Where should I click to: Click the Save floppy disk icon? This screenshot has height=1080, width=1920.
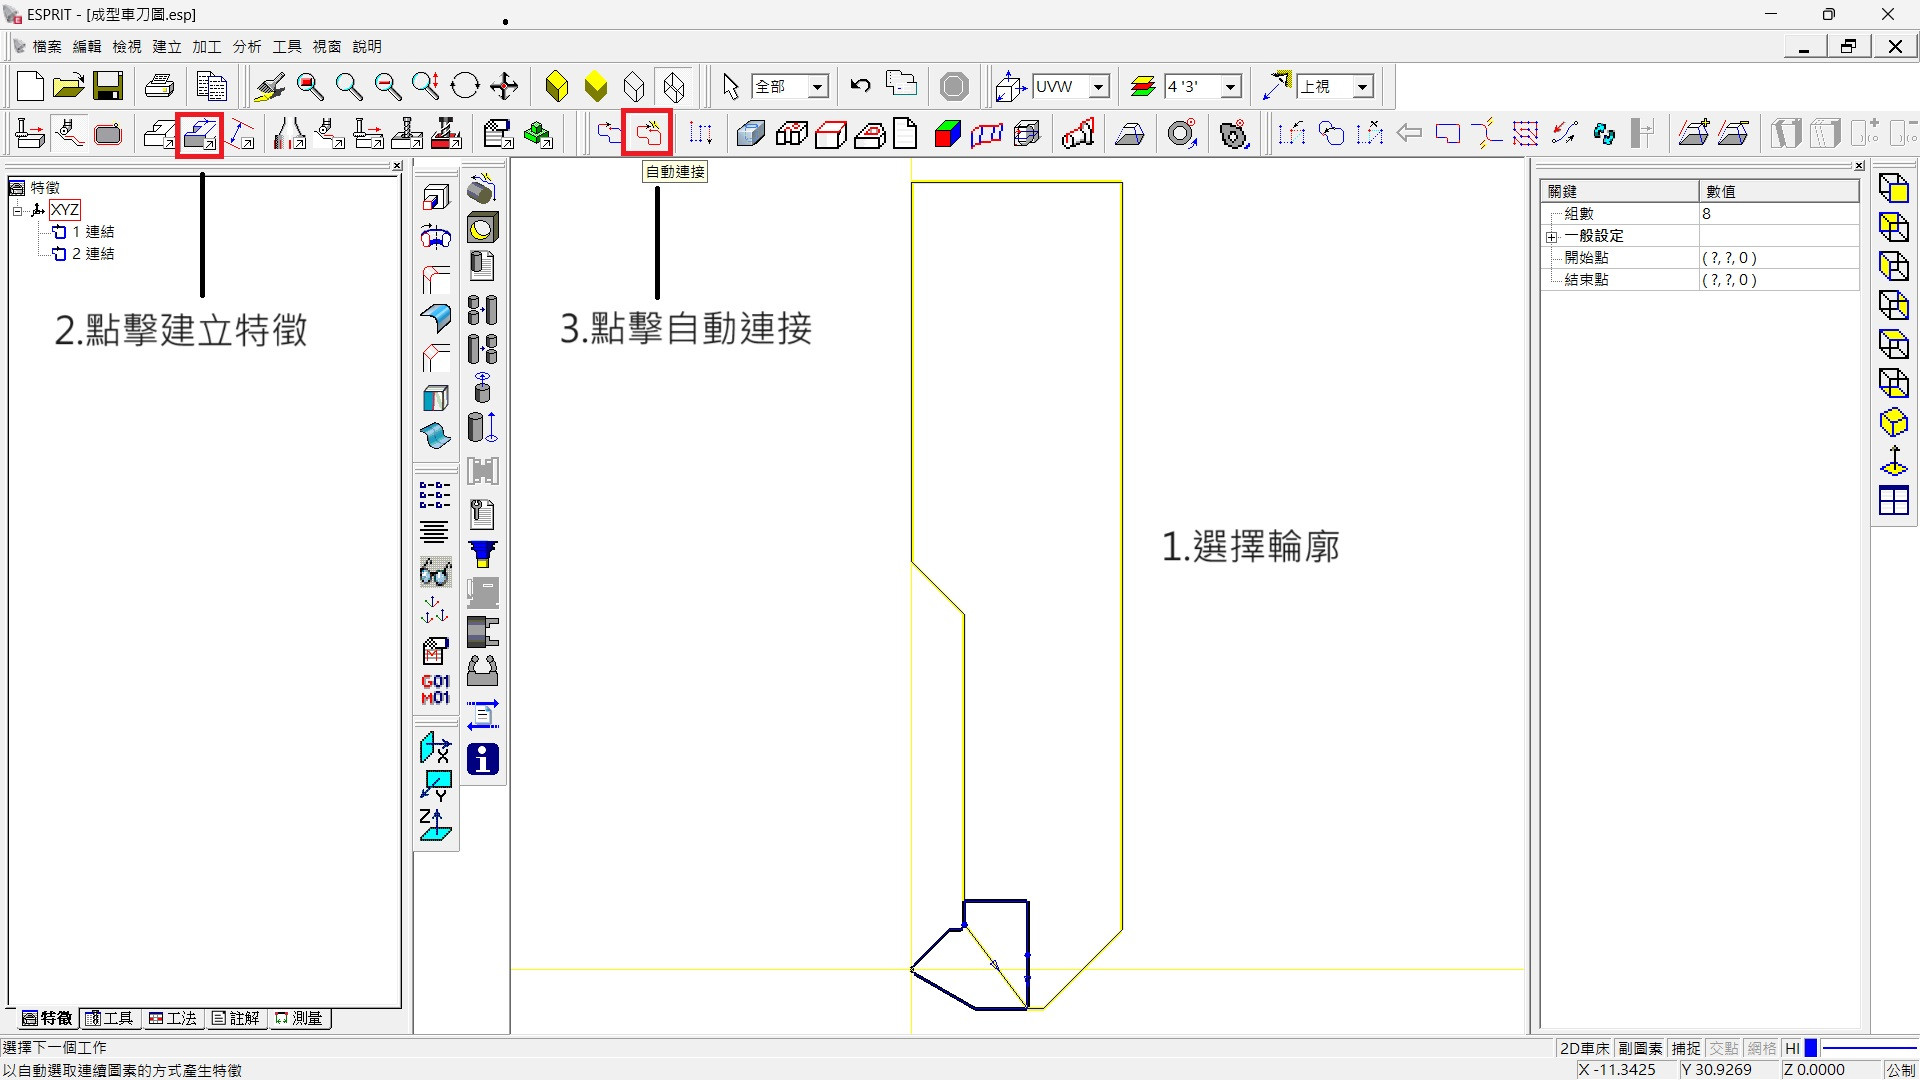coord(108,86)
